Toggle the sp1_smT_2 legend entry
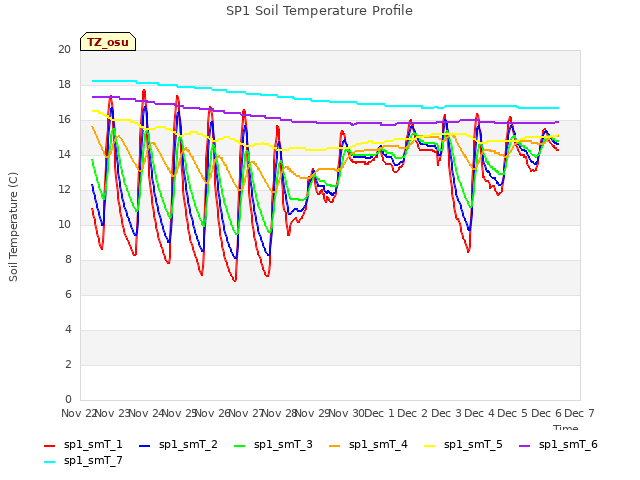Screen dimensions: 640x480 (x=178, y=445)
